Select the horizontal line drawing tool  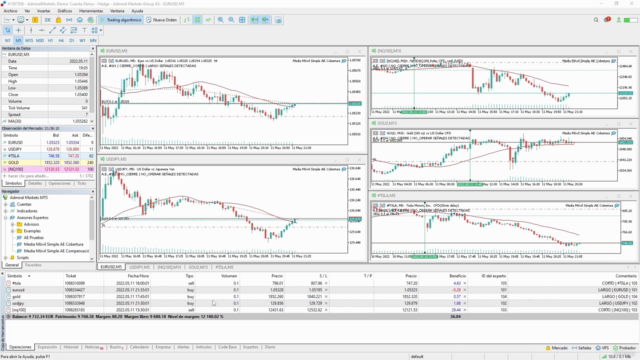[41, 30]
